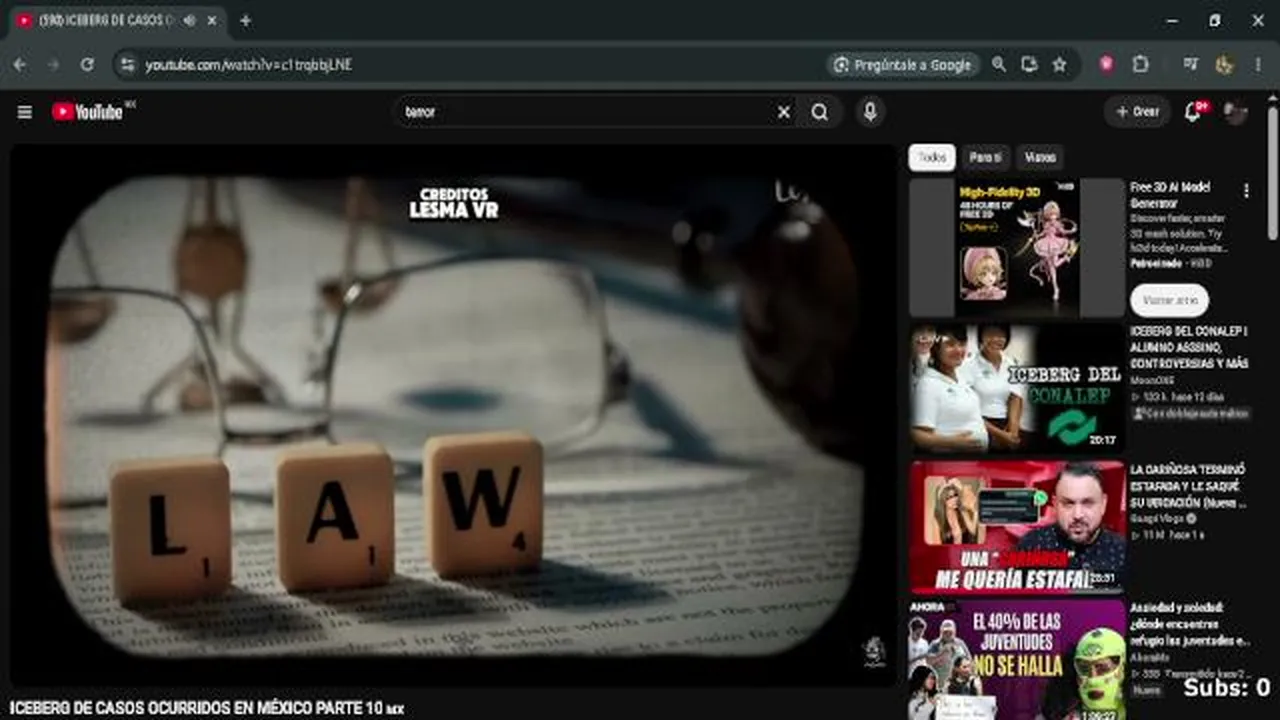Mute the tab via its speaker icon
1280x720 pixels.
[x=190, y=21]
